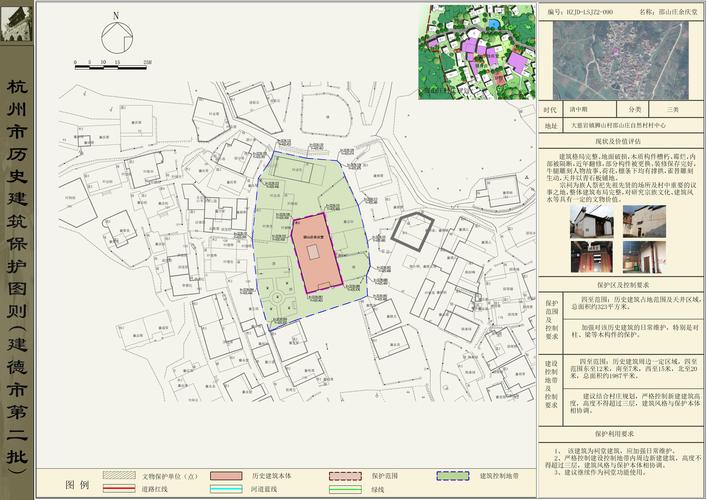
Task: Click the 文物保护单位（点） legend label
Action: pyautogui.click(x=170, y=476)
